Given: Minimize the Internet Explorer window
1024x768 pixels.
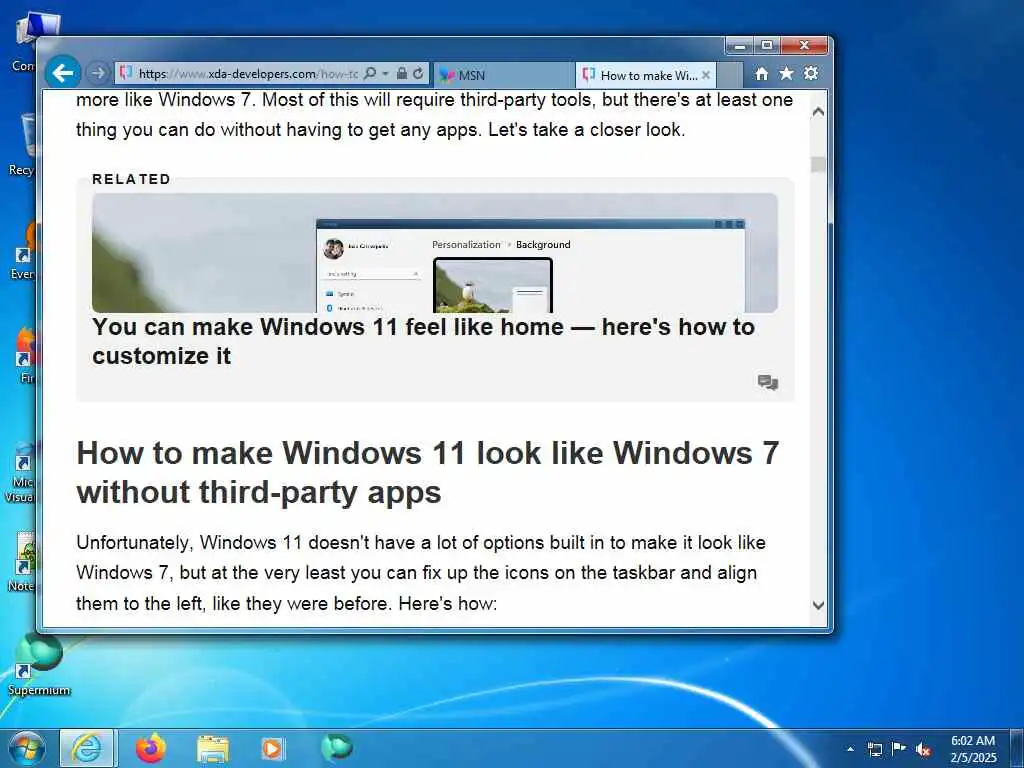Looking at the screenshot, I should point(739,46).
